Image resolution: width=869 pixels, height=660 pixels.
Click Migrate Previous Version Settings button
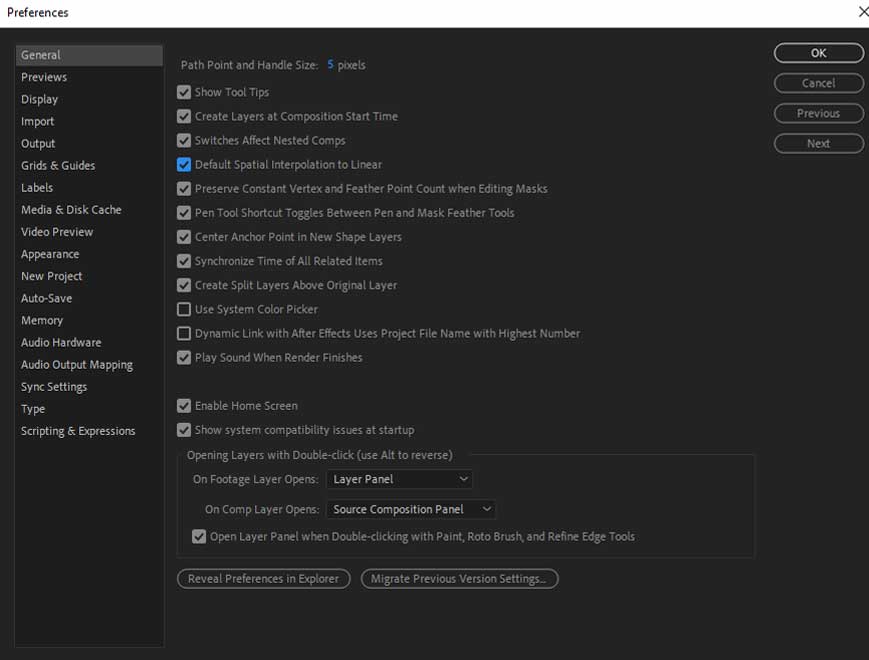pos(459,579)
